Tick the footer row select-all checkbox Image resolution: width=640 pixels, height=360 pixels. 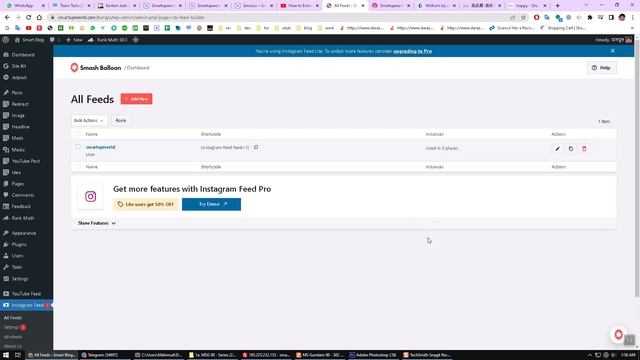coord(78,167)
